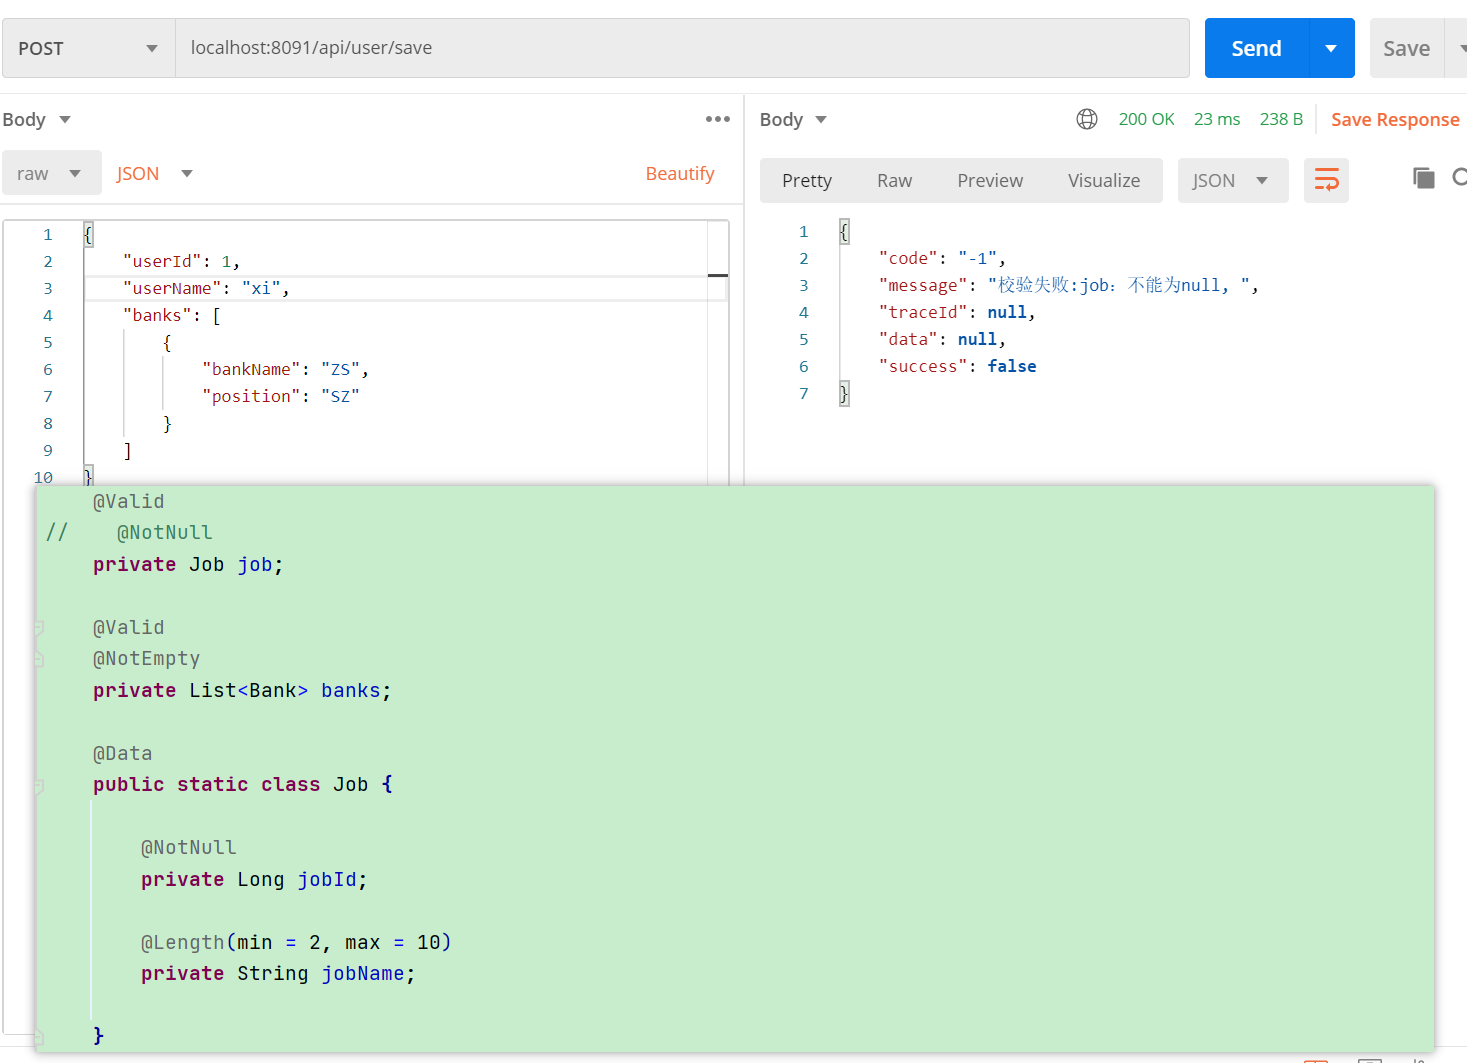Viewport: 1467px width, 1063px height.
Task: Open the request three-dots more options
Action: pyautogui.click(x=718, y=119)
